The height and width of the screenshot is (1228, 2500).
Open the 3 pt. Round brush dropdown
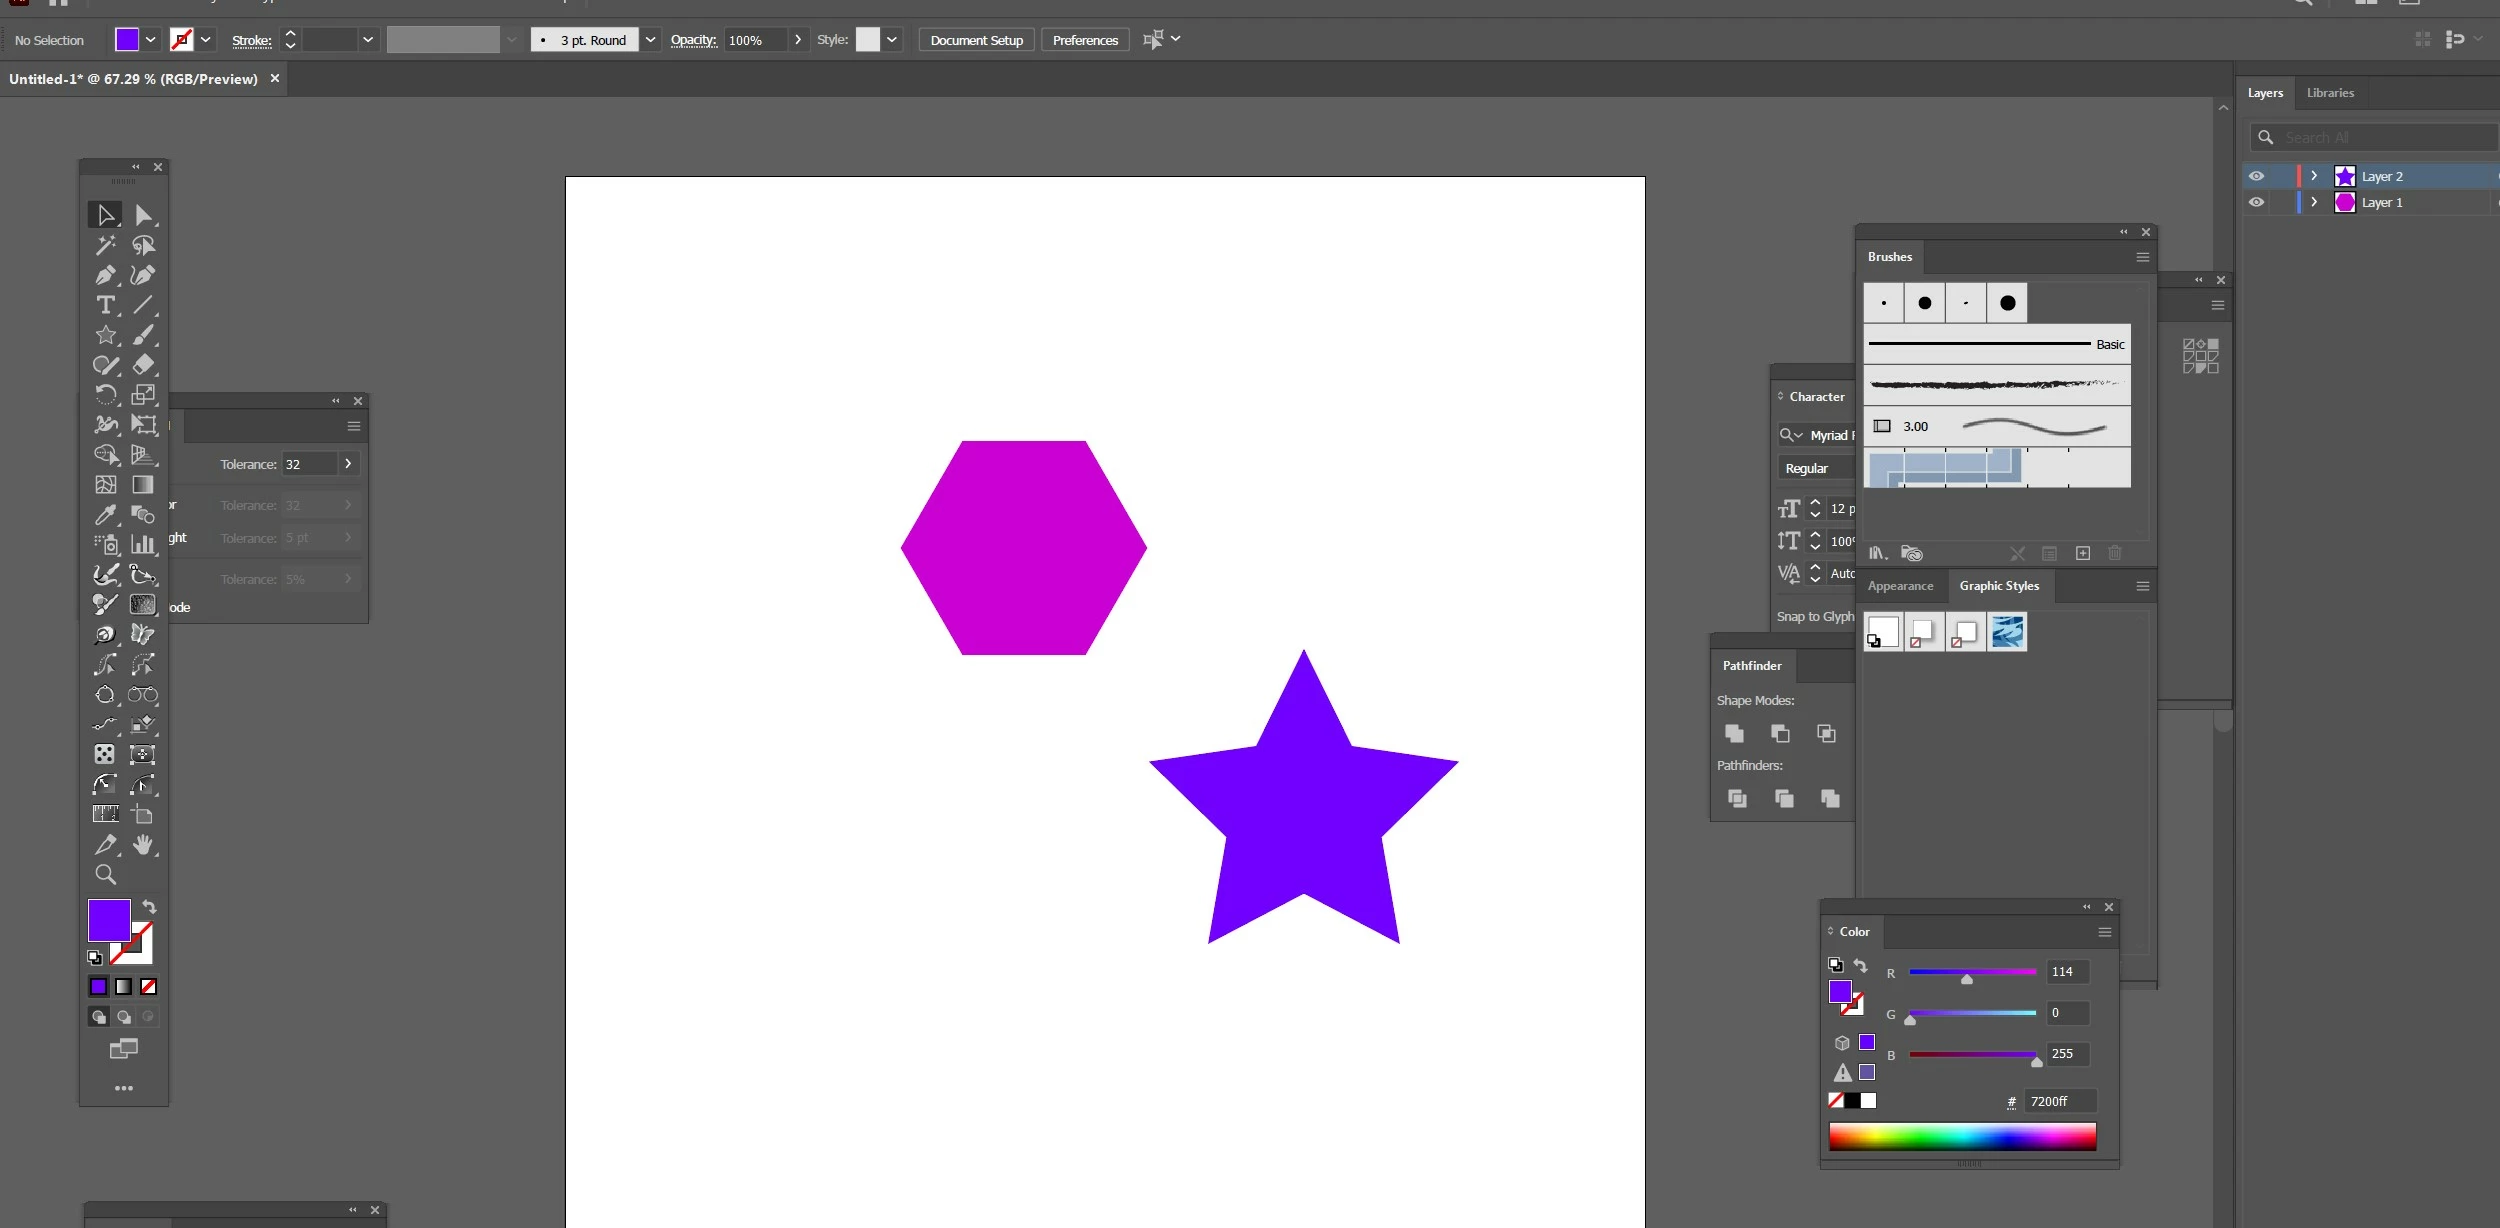pyautogui.click(x=650, y=40)
